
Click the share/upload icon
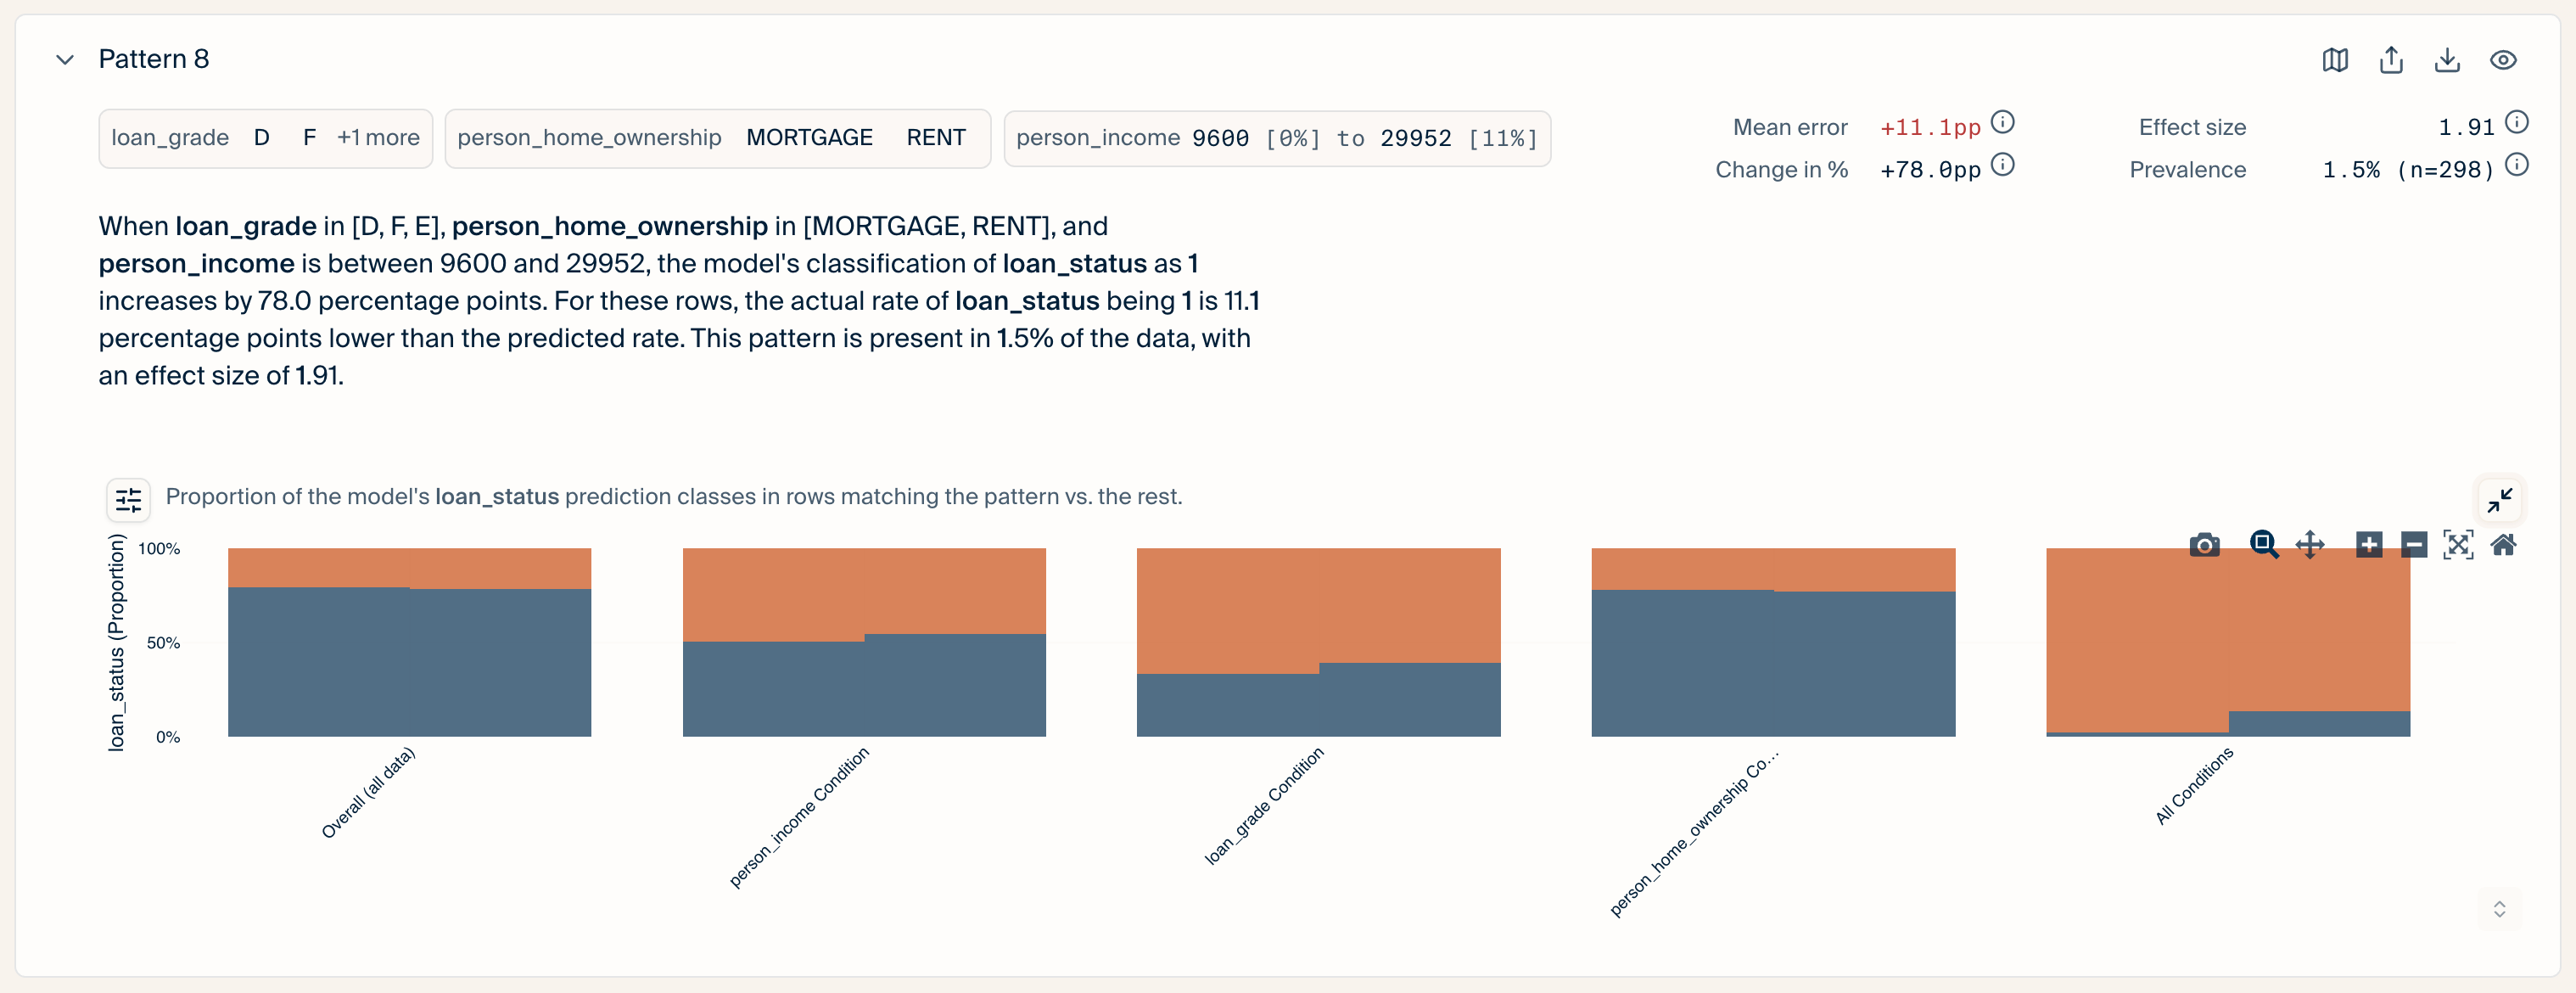point(2391,60)
